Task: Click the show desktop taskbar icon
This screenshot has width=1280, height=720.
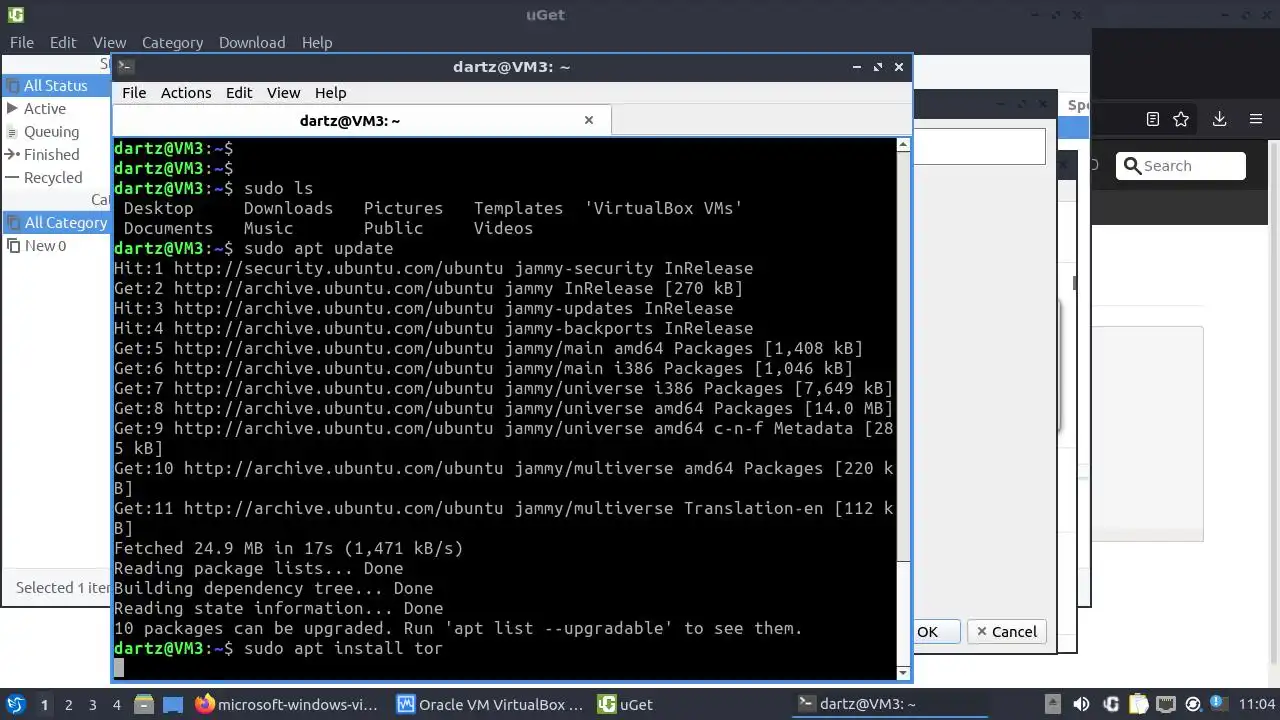Action: pyautogui.click(x=173, y=704)
